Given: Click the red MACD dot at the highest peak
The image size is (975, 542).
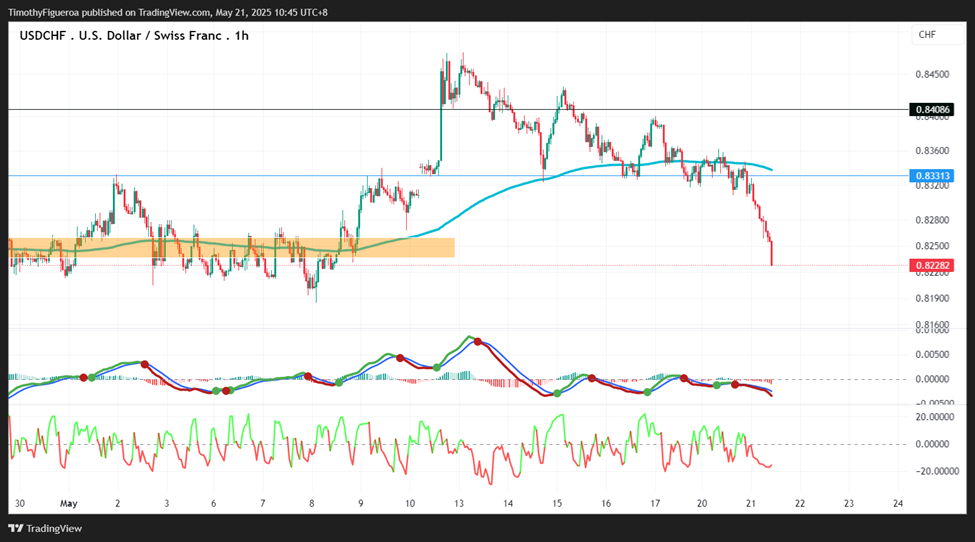Looking at the screenshot, I should pos(477,342).
